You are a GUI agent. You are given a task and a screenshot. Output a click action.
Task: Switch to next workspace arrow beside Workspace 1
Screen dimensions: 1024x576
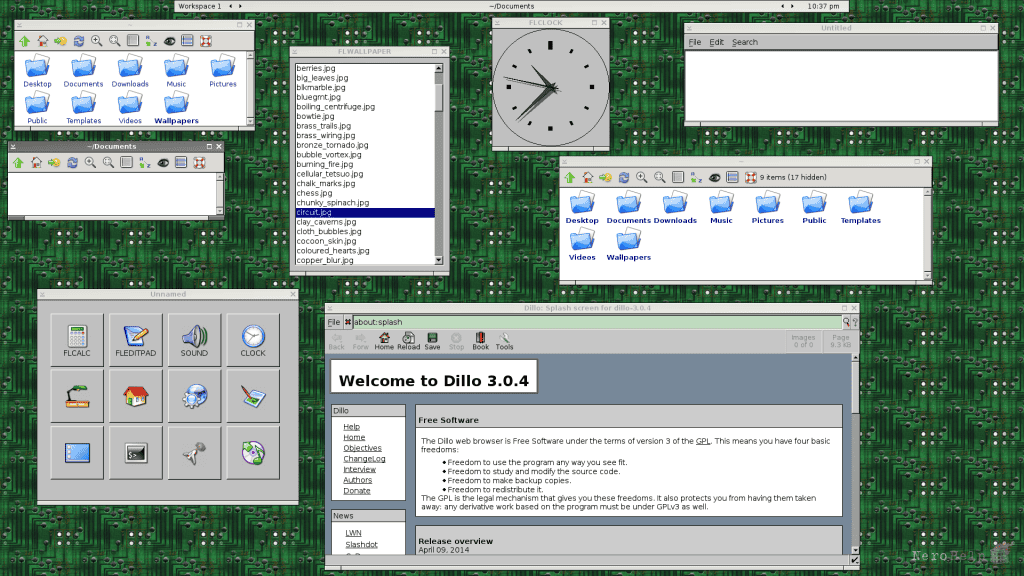click(240, 6)
